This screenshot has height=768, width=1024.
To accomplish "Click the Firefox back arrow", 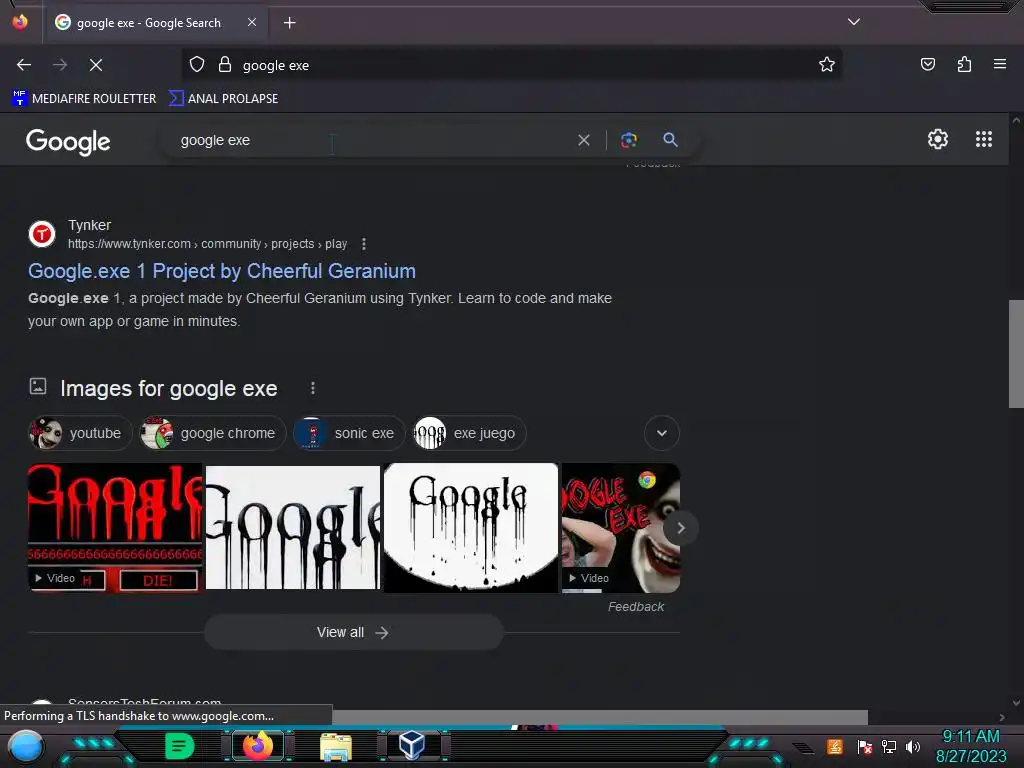I will [x=24, y=65].
